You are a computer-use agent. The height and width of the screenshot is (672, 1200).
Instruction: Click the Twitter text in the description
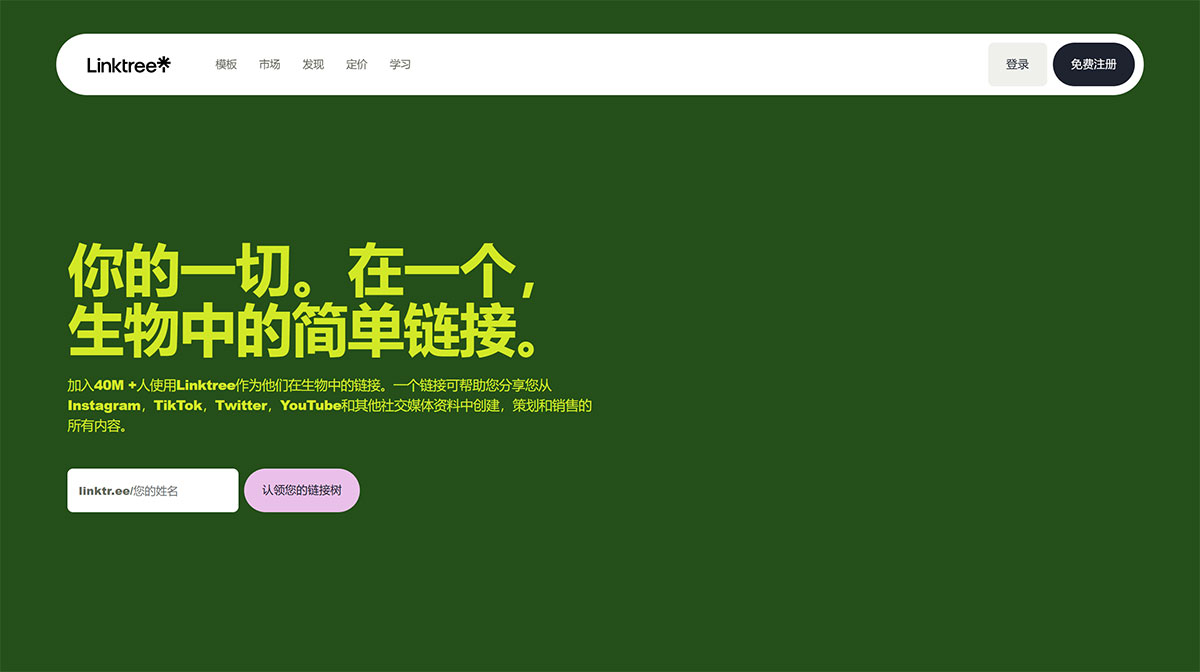[241, 405]
